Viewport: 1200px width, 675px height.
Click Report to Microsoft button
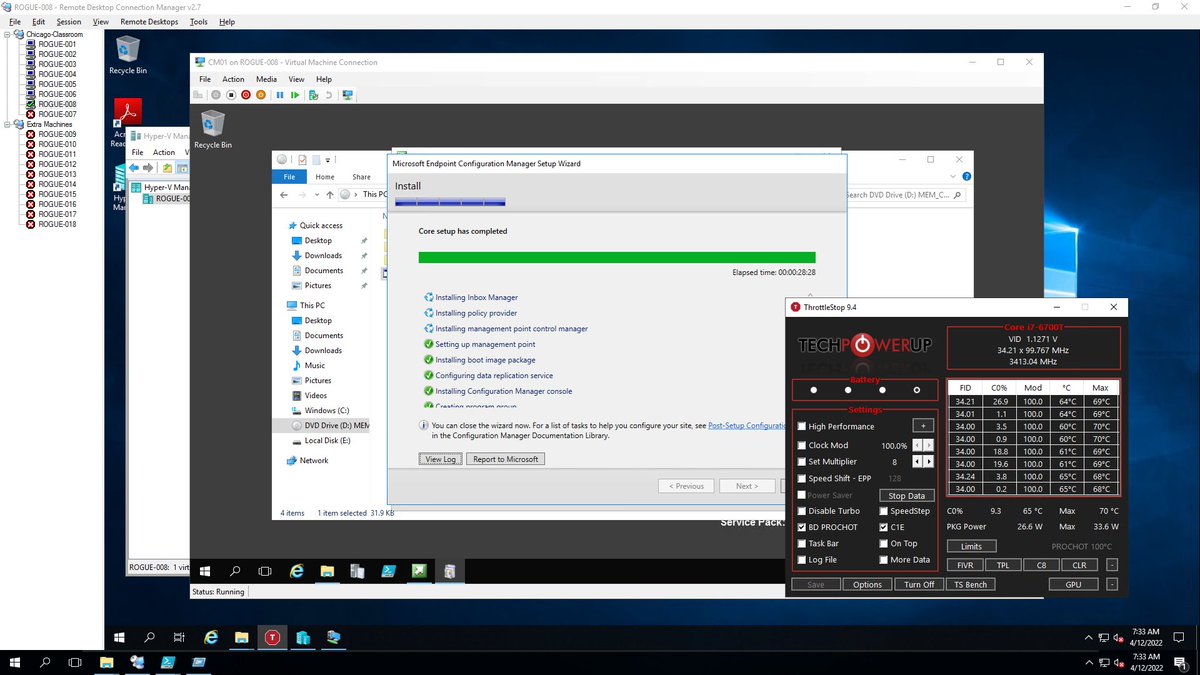pos(505,459)
